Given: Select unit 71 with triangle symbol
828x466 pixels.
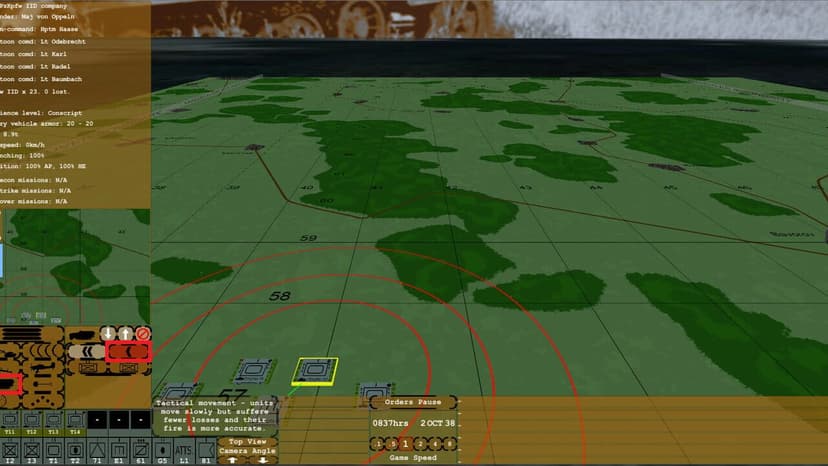Looking at the screenshot, I should pos(97,452).
